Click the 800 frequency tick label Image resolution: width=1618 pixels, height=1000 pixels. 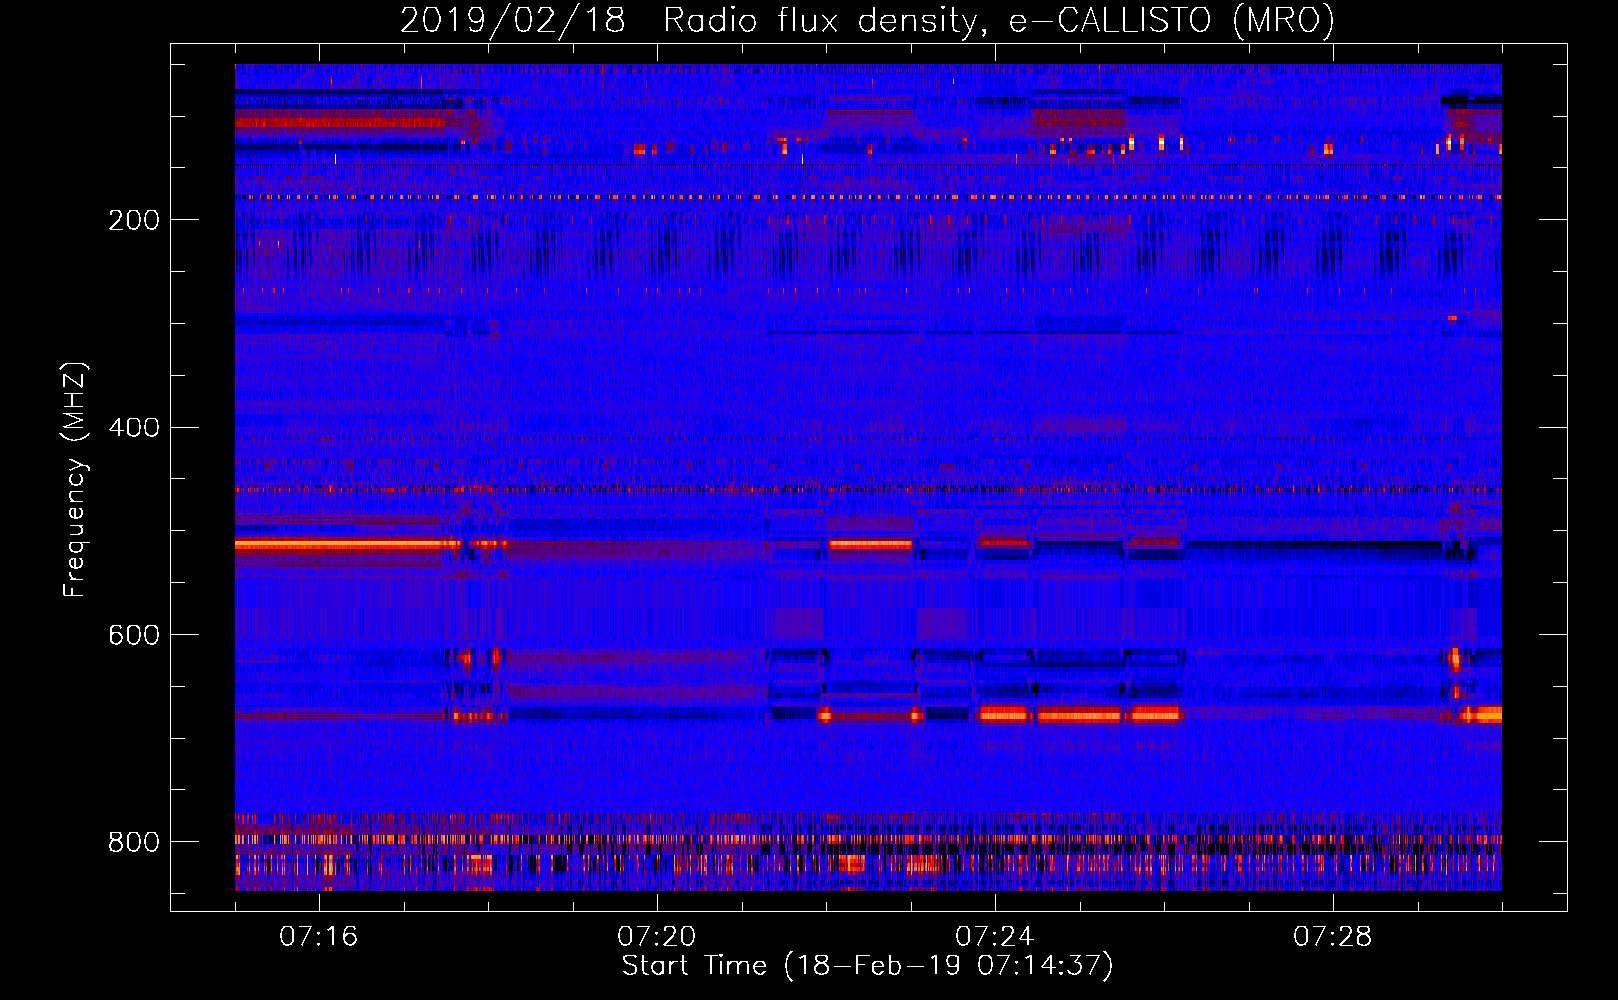tap(134, 842)
